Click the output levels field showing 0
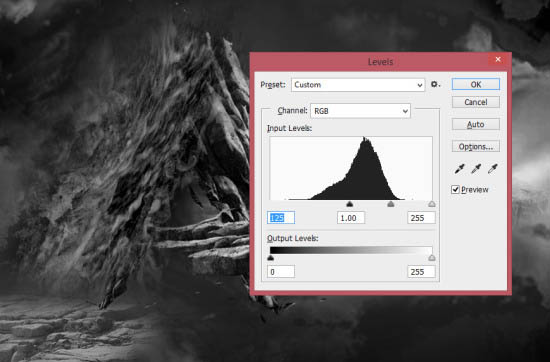The width and height of the screenshot is (550, 362). click(x=281, y=272)
